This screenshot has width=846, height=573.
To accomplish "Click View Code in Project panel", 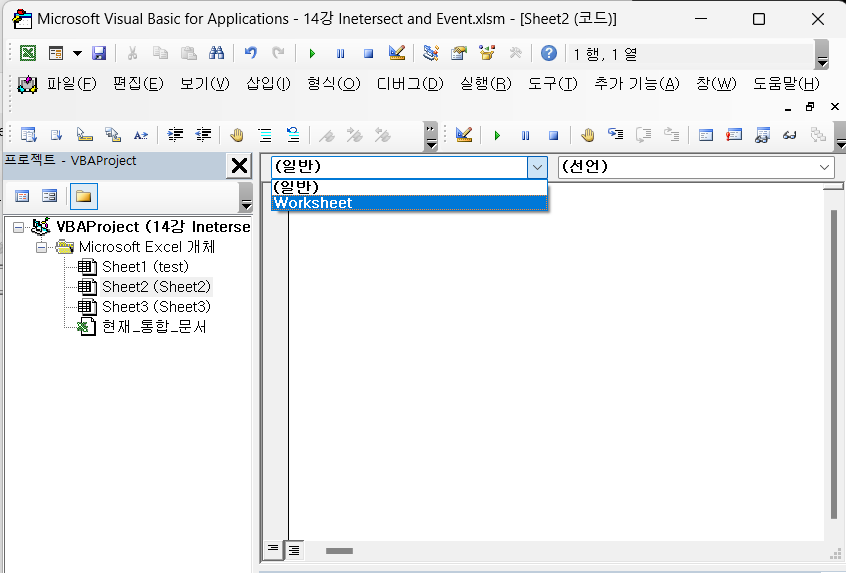I will [x=22, y=196].
